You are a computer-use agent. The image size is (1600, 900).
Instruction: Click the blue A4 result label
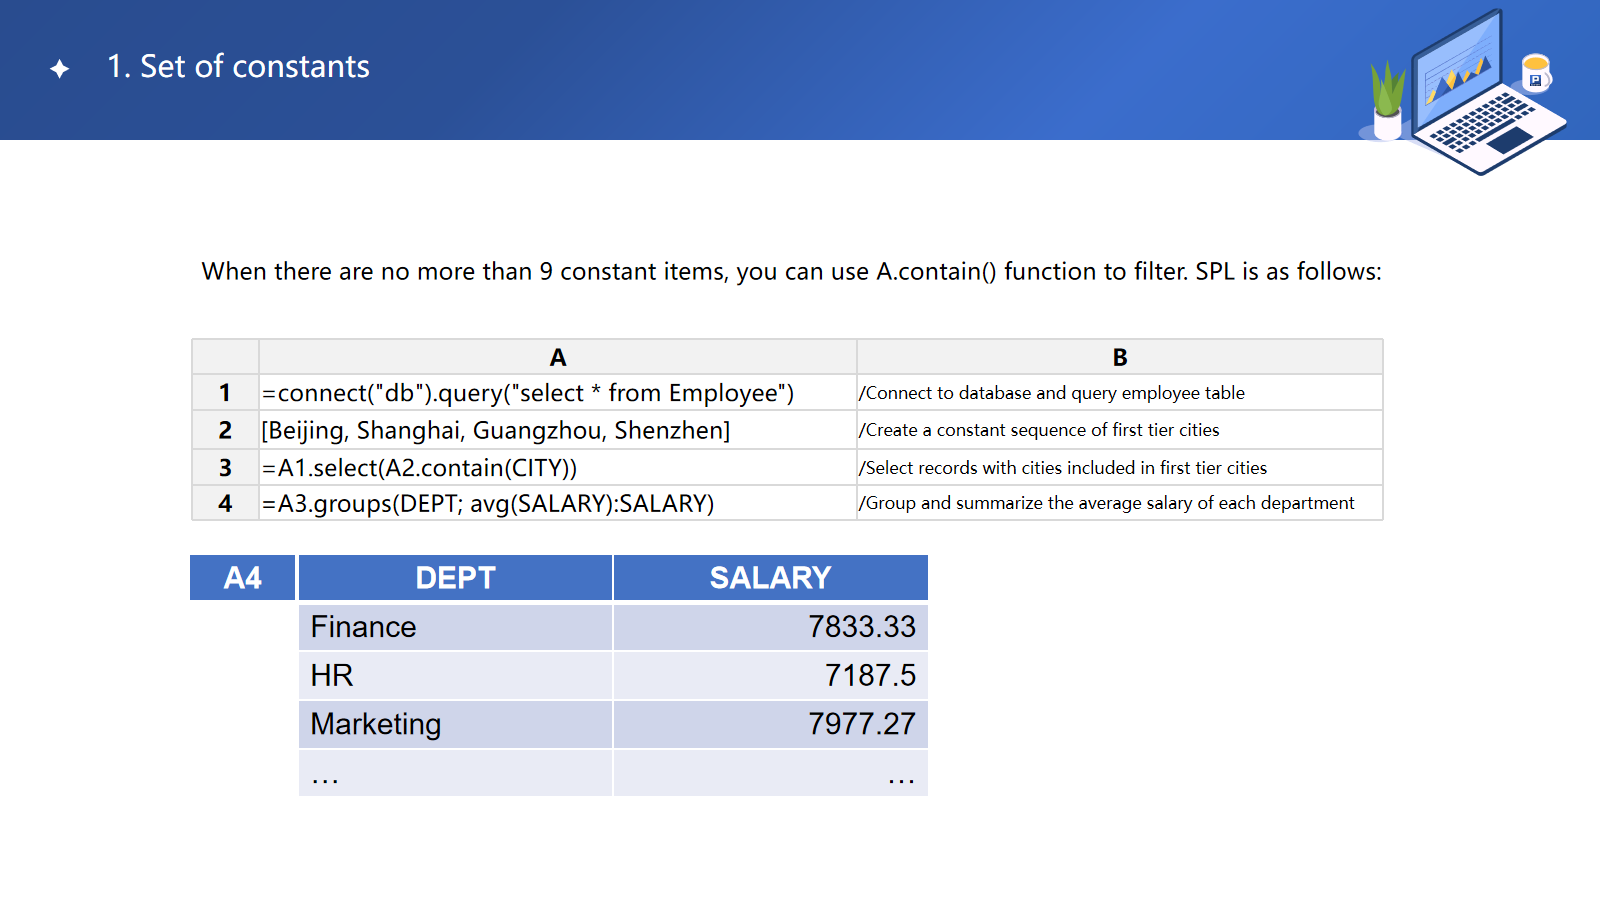coord(242,578)
